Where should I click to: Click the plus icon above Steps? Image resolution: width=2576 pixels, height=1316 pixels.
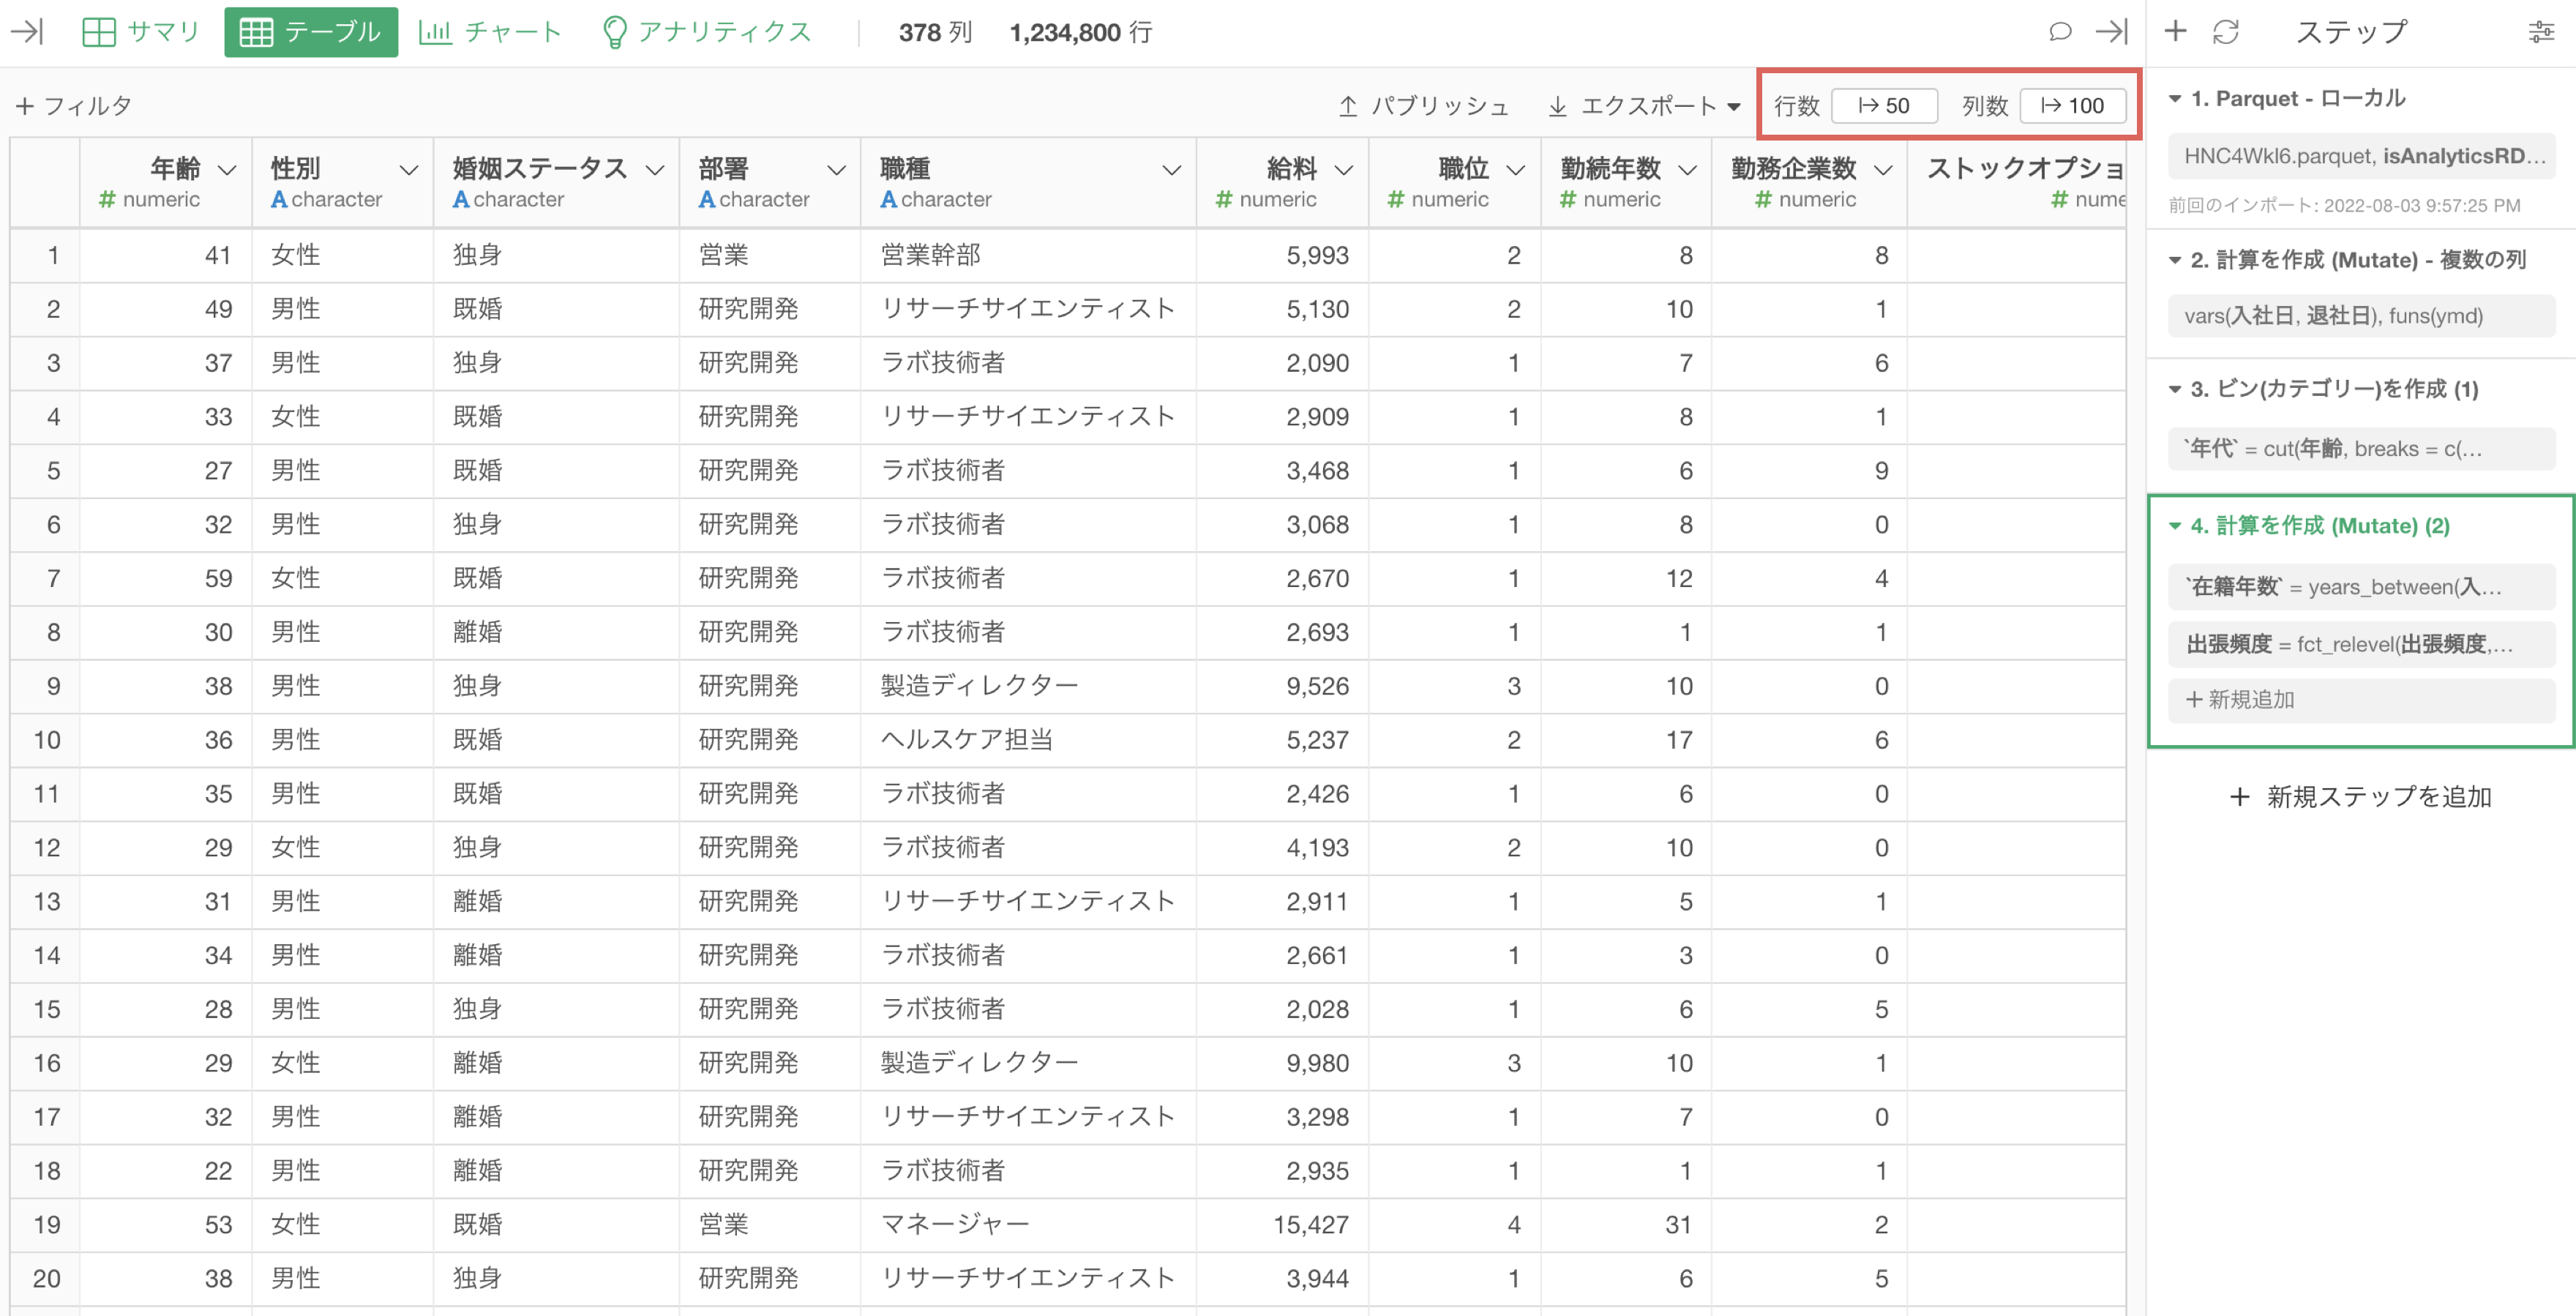tap(2175, 32)
